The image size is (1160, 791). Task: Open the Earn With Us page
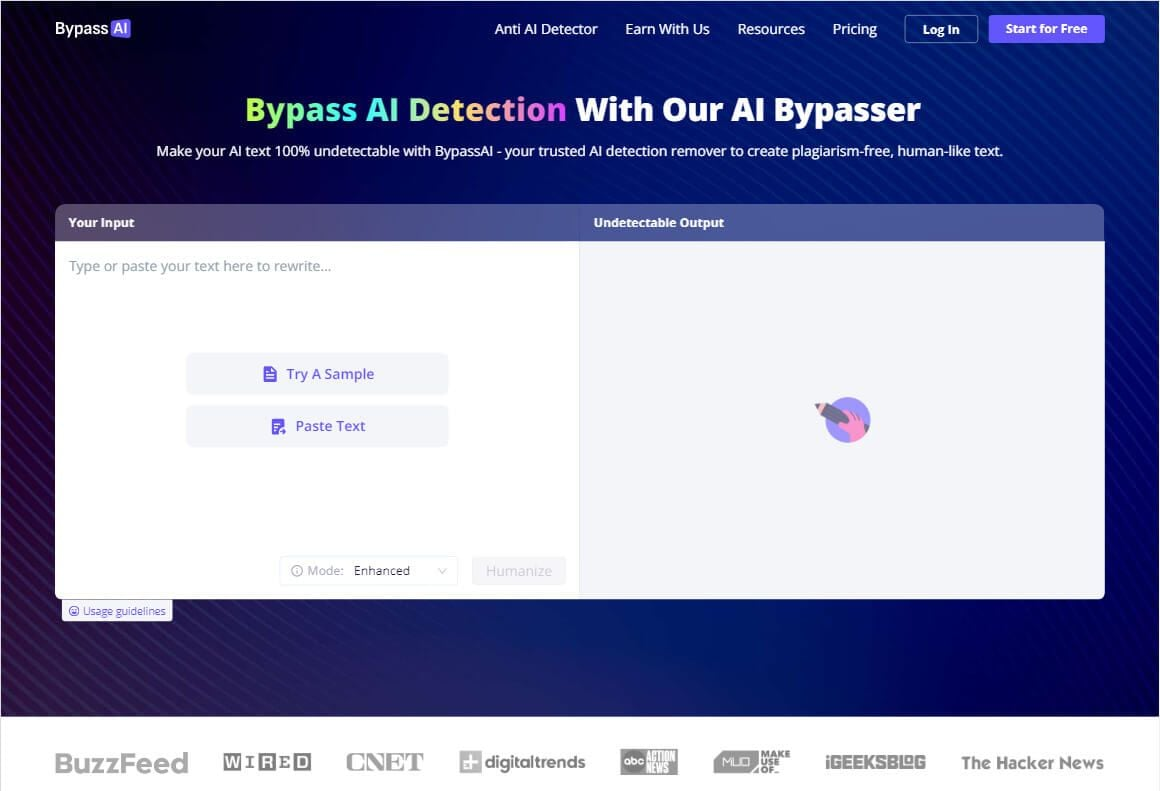click(x=667, y=29)
